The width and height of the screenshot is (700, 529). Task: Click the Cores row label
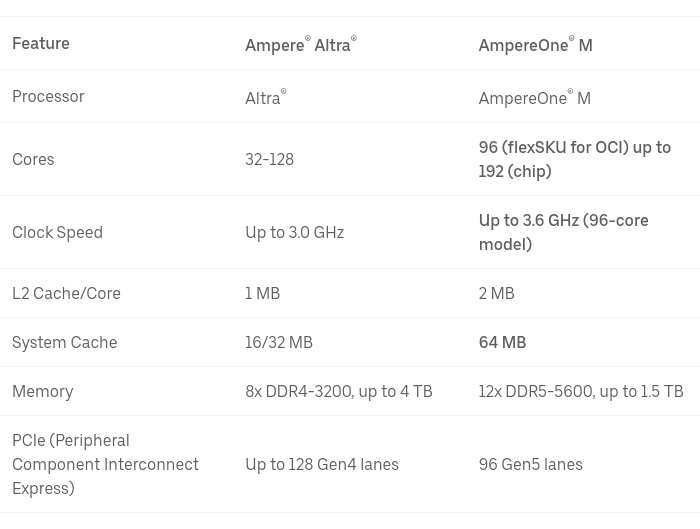point(33,159)
